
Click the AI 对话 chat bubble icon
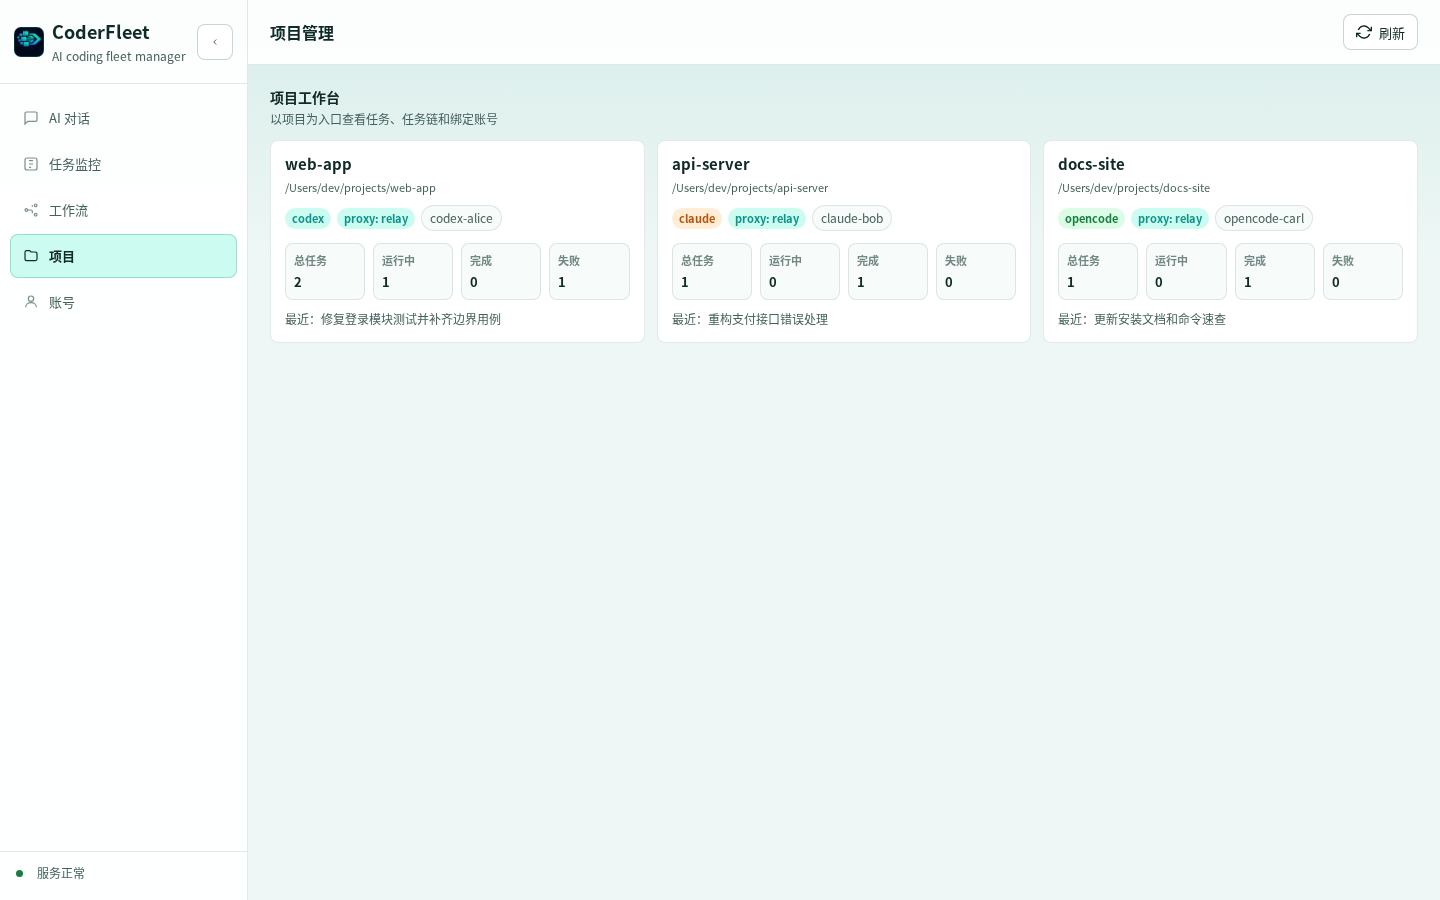pos(31,118)
